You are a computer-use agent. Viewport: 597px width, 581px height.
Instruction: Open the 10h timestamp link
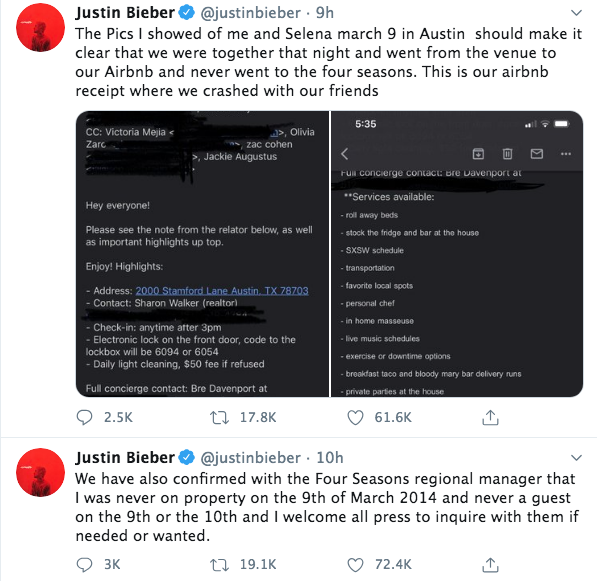coord(330,458)
